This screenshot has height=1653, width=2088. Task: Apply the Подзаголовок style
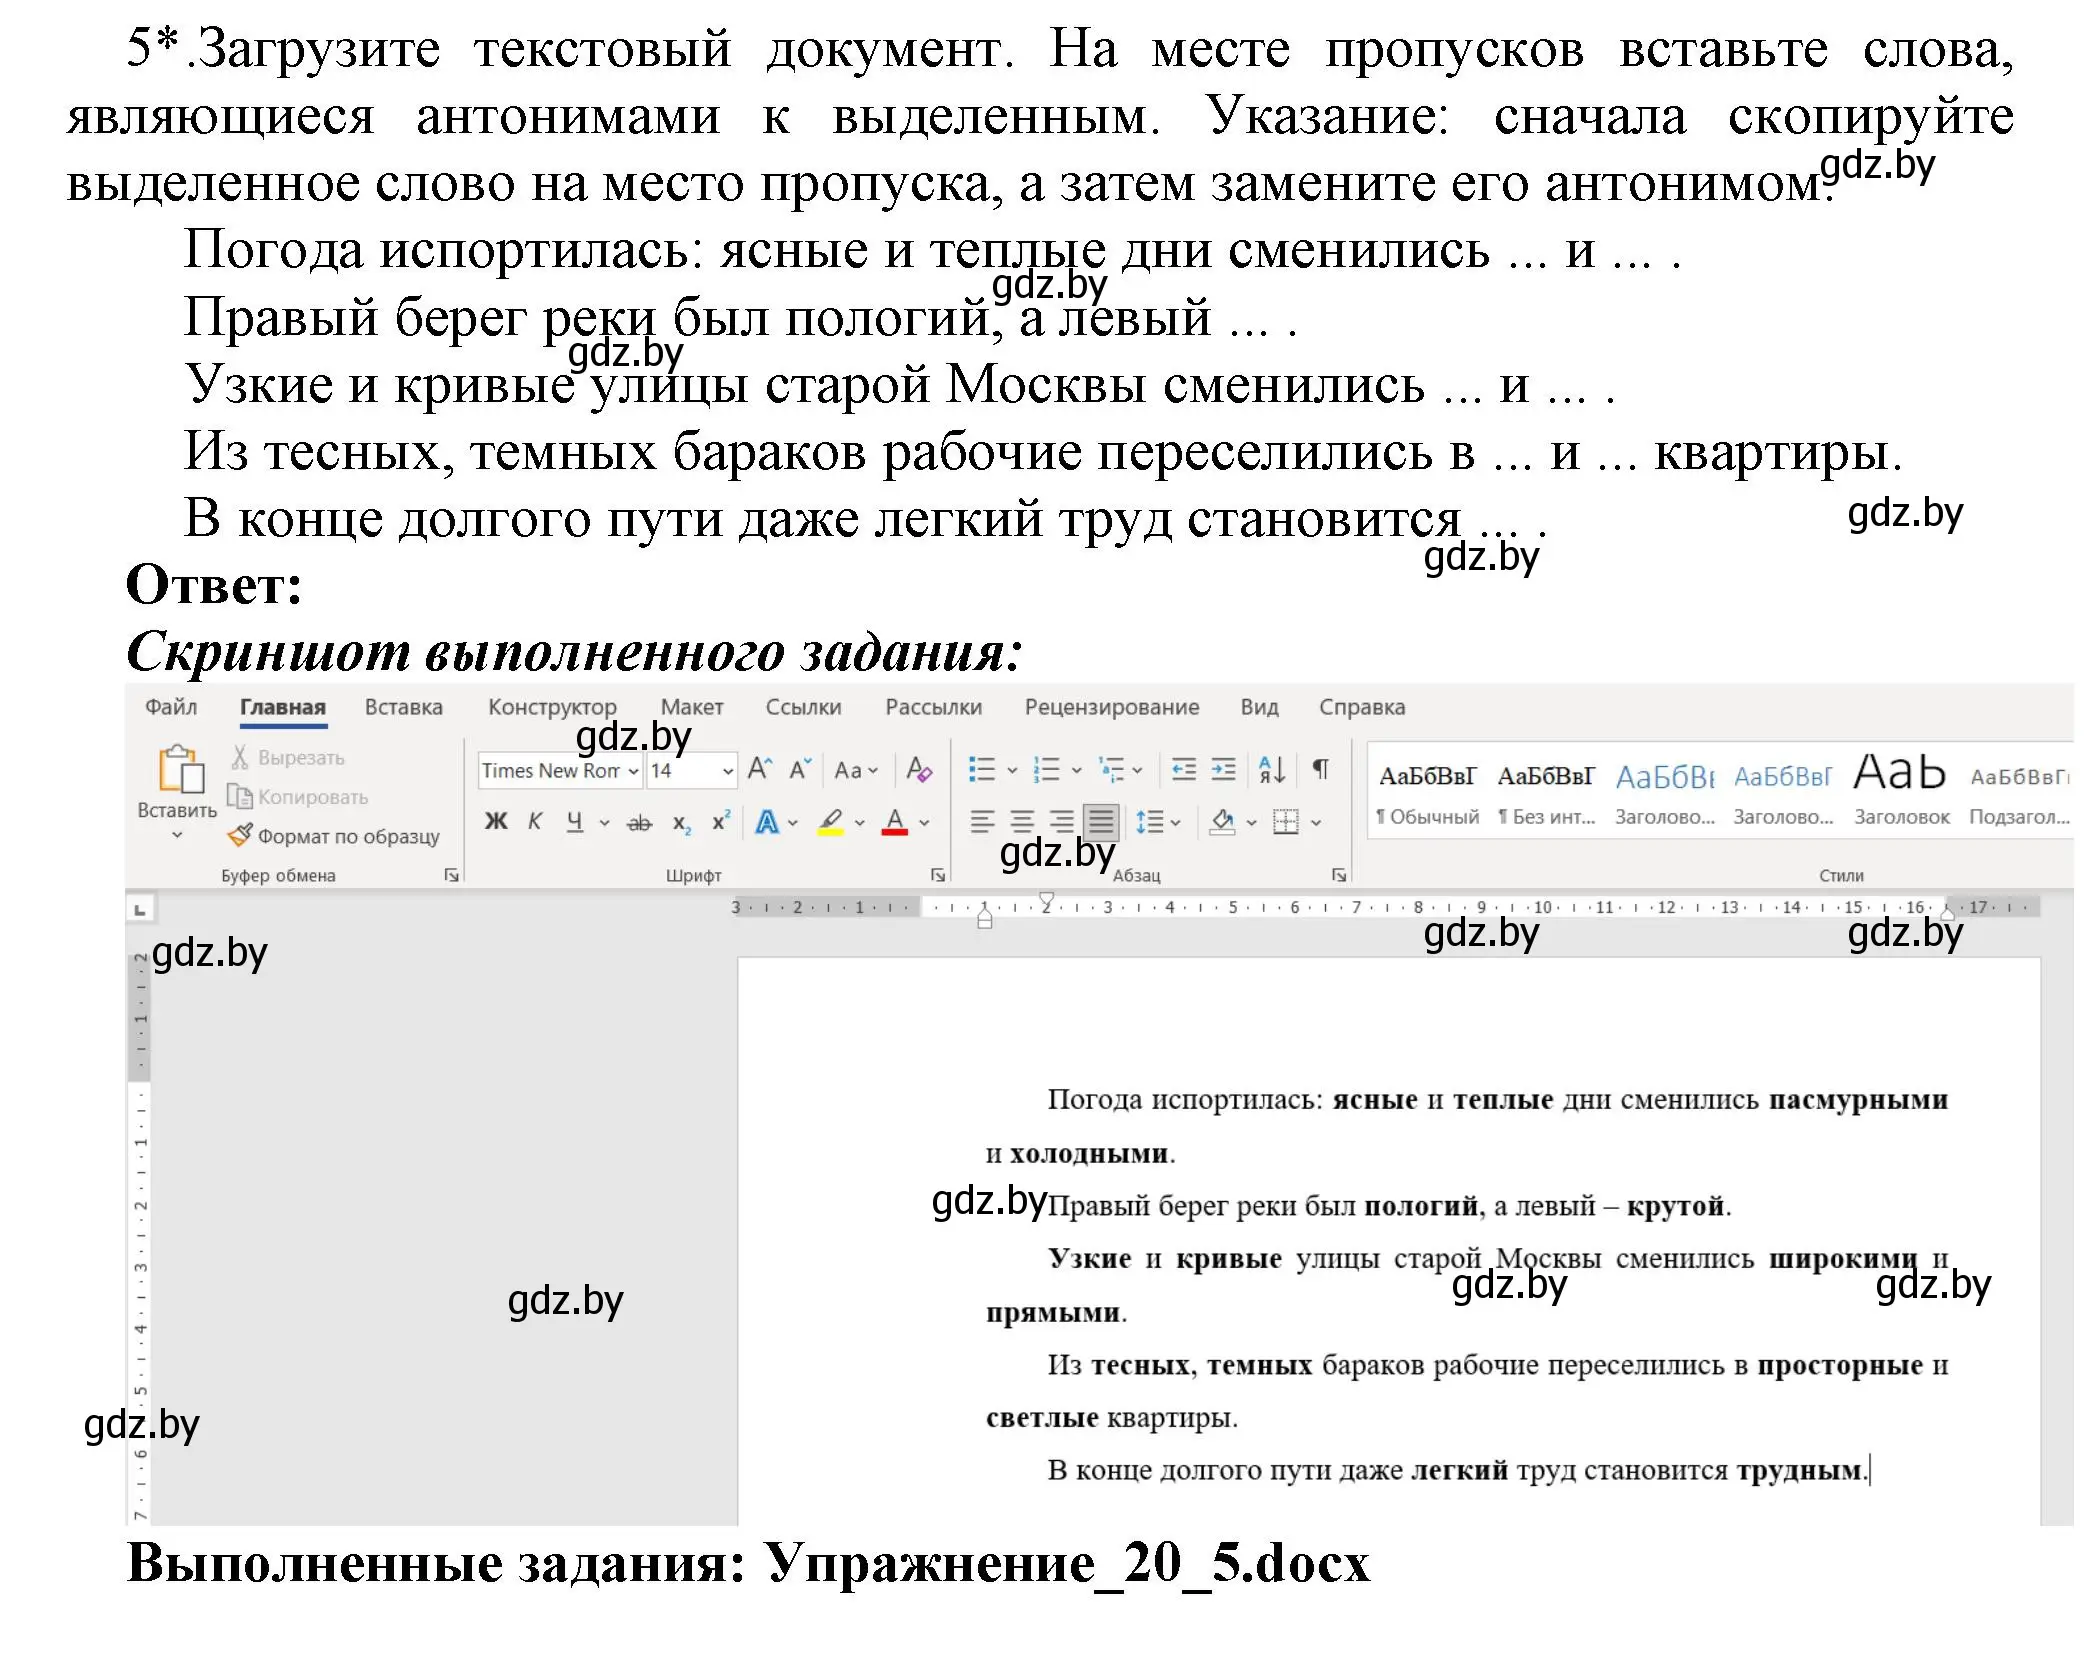2019,795
